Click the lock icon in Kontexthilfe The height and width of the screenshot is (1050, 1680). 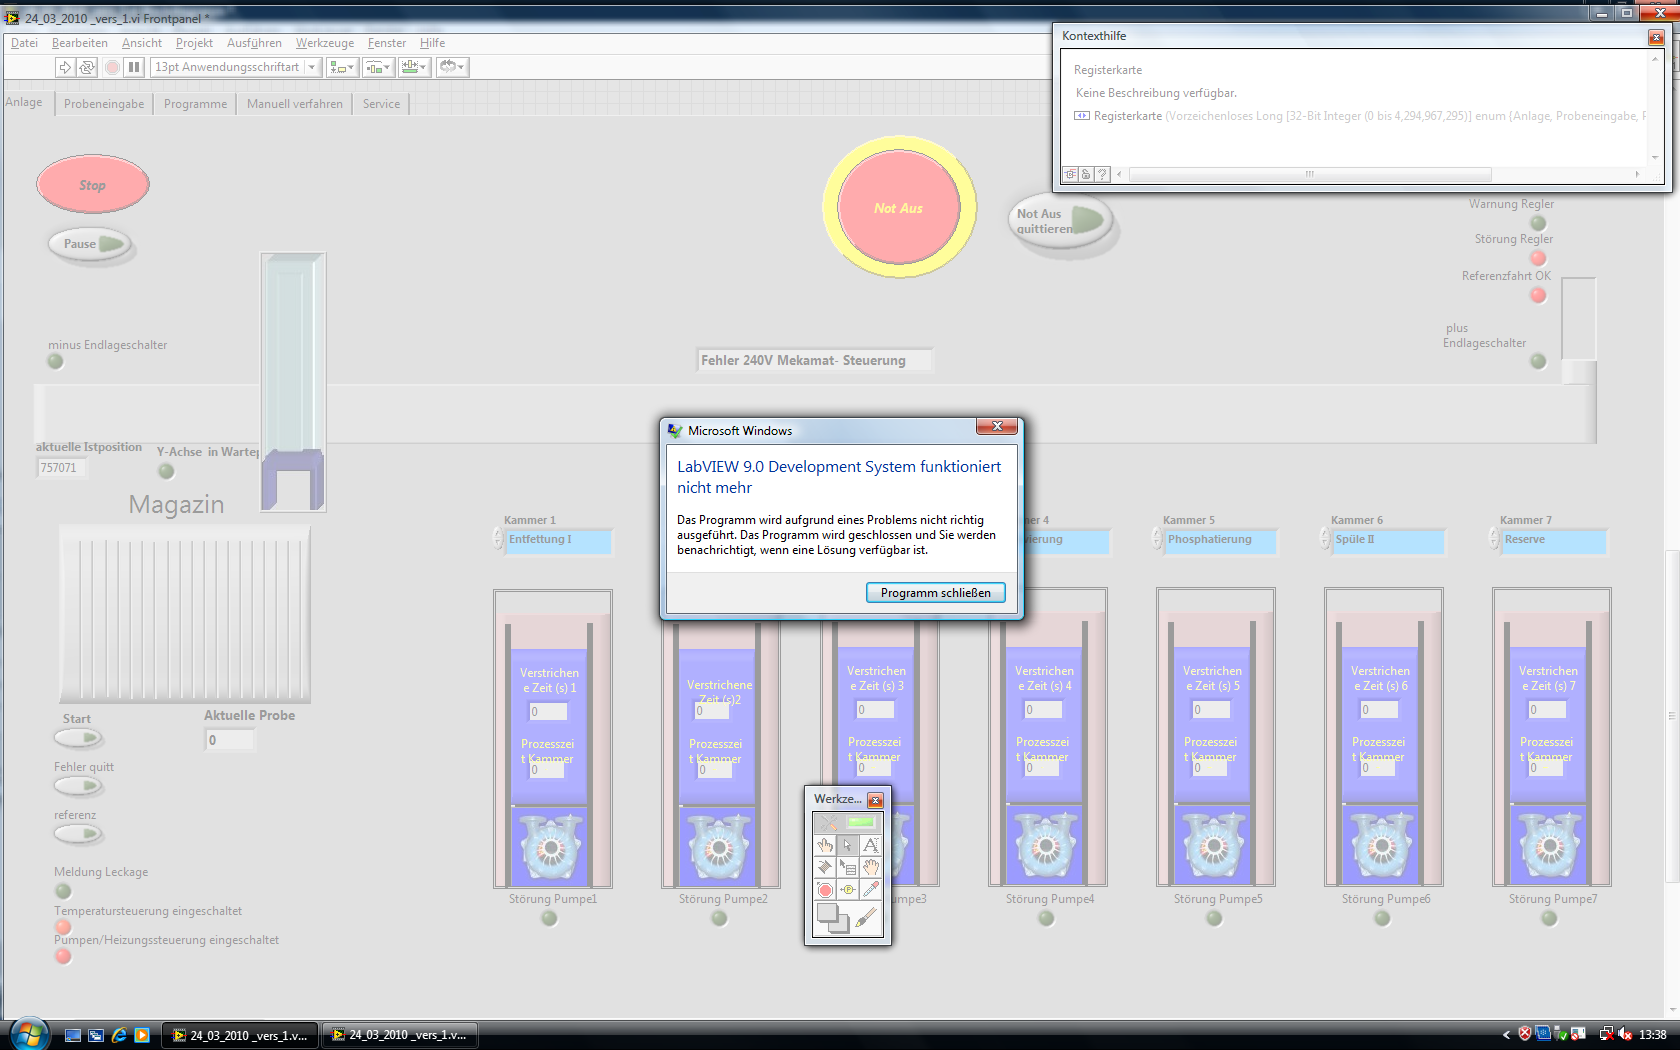1086,174
